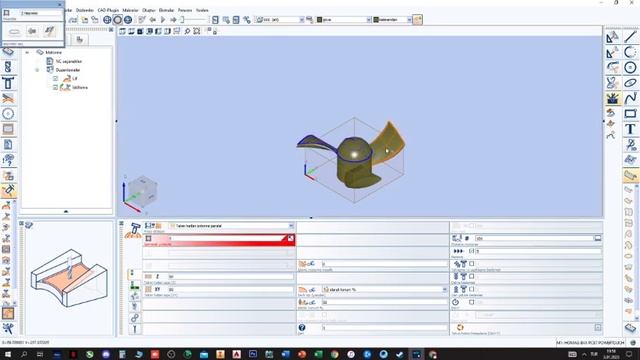Click the dark blue burst icon in right toolbar
This screenshot has width=640, height=360.
pos(612,98)
